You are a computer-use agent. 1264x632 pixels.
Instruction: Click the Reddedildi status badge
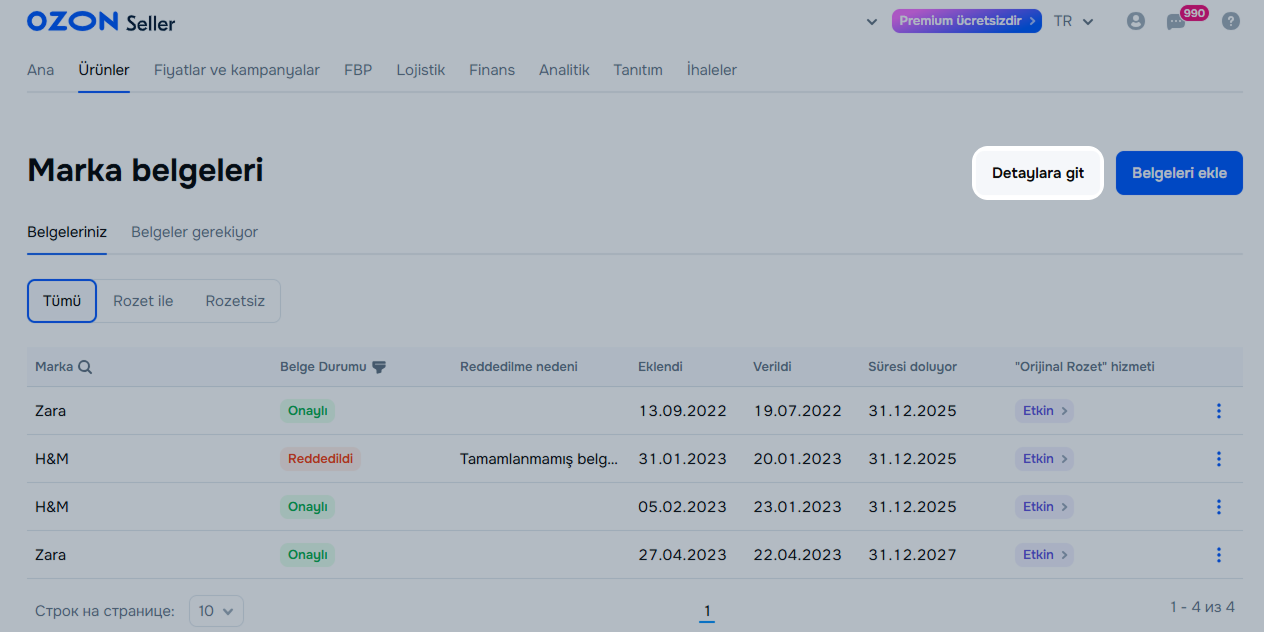pos(320,459)
